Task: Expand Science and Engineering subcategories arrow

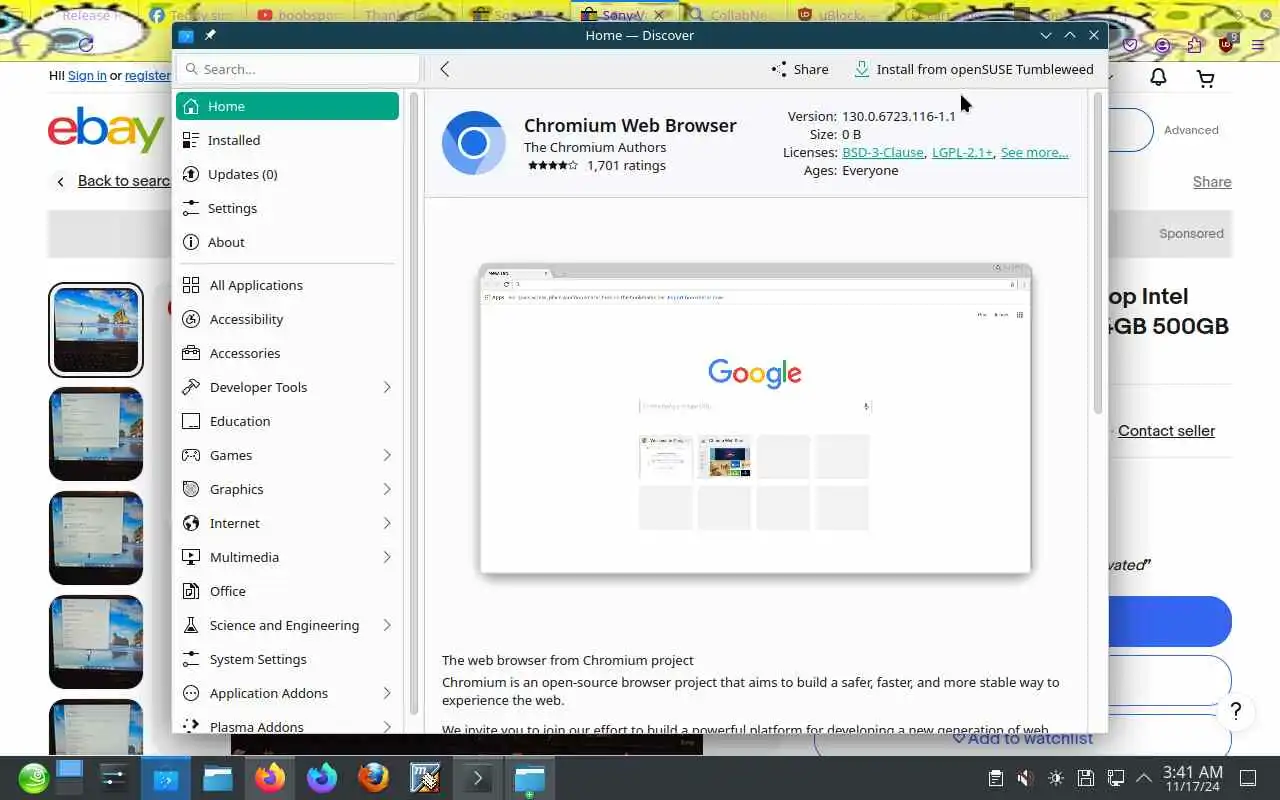Action: pos(387,625)
